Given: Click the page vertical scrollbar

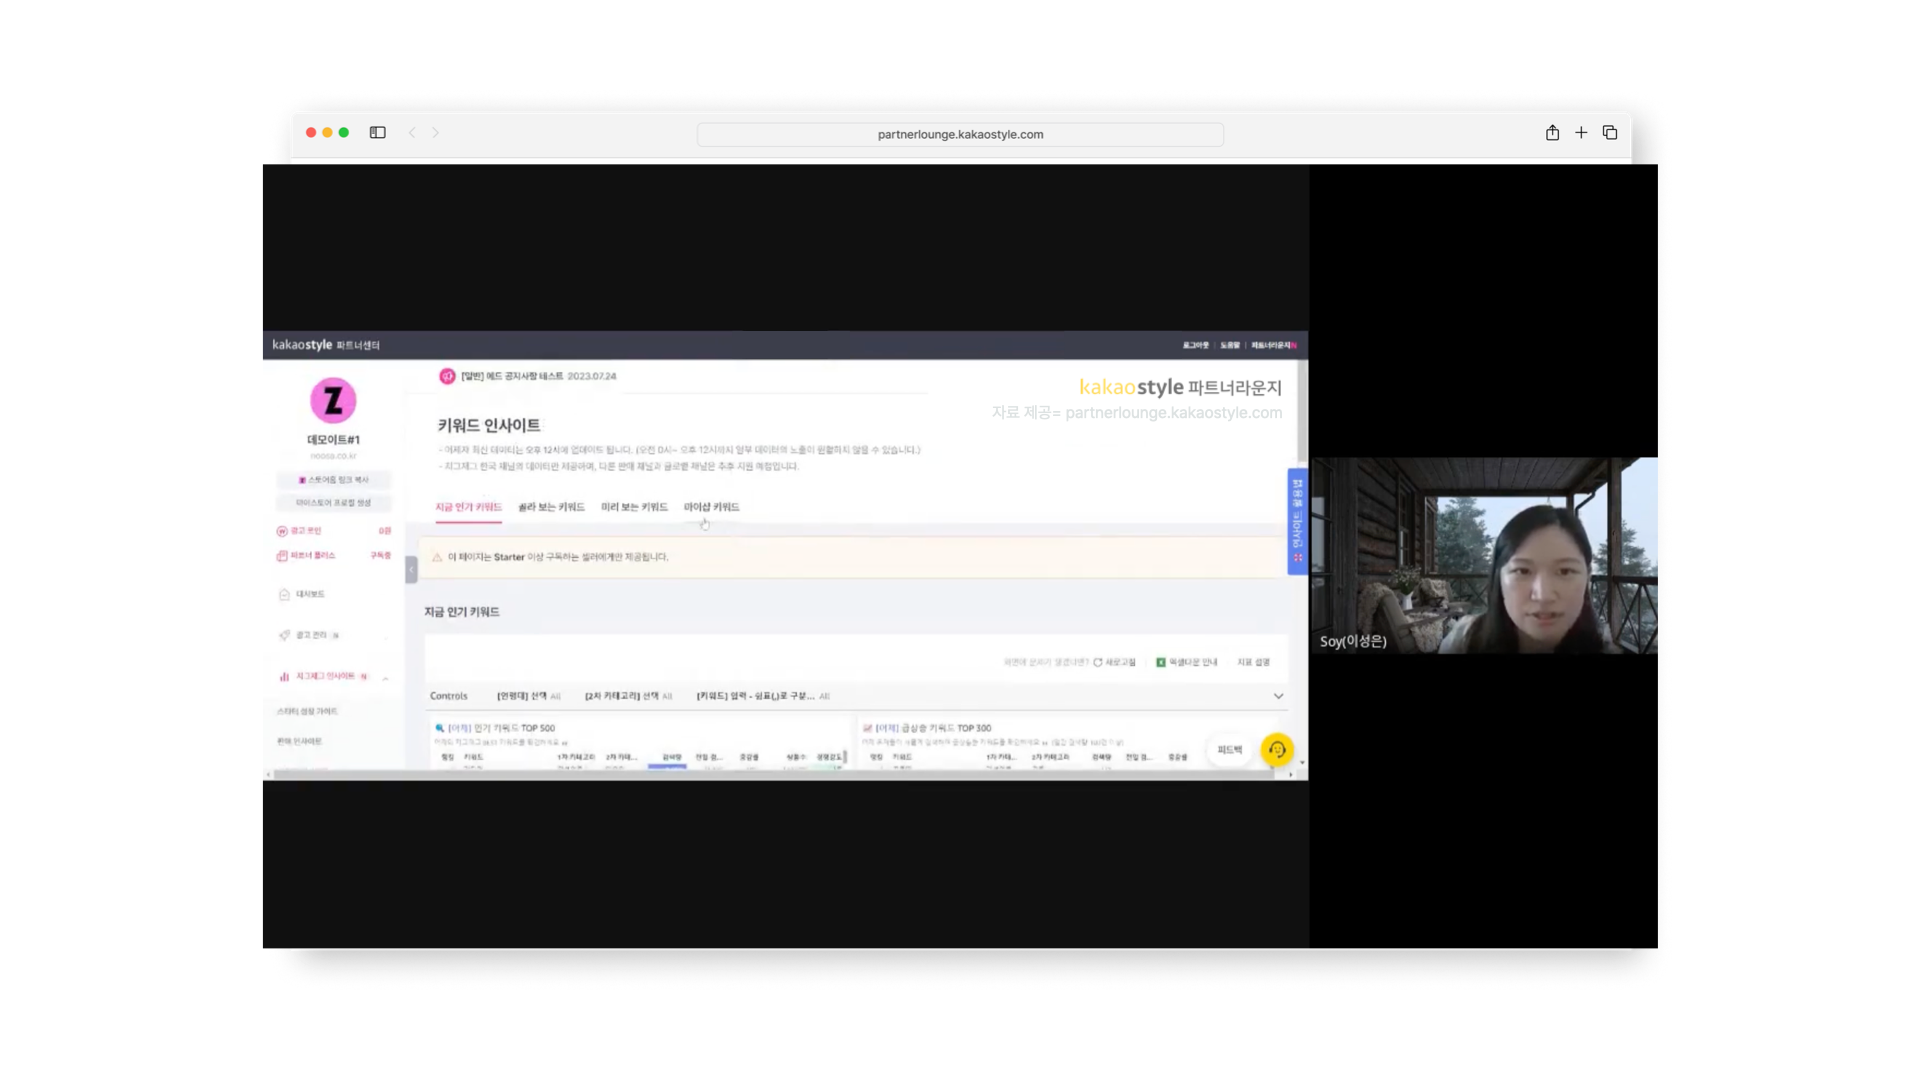Looking at the screenshot, I should click(1302, 410).
